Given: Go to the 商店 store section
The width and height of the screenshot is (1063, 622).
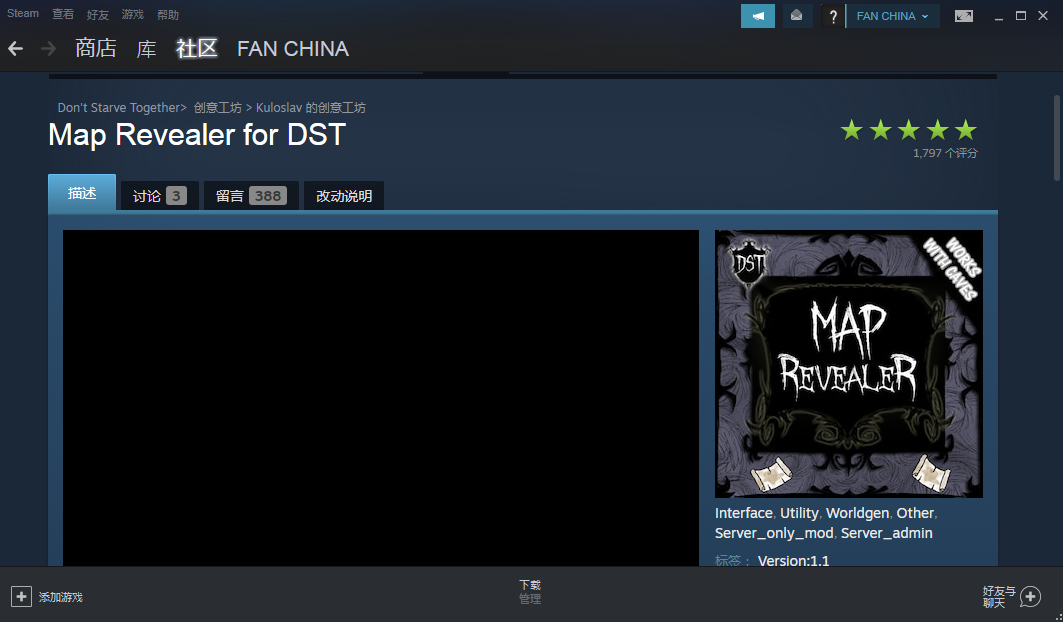Looking at the screenshot, I should [x=96, y=48].
